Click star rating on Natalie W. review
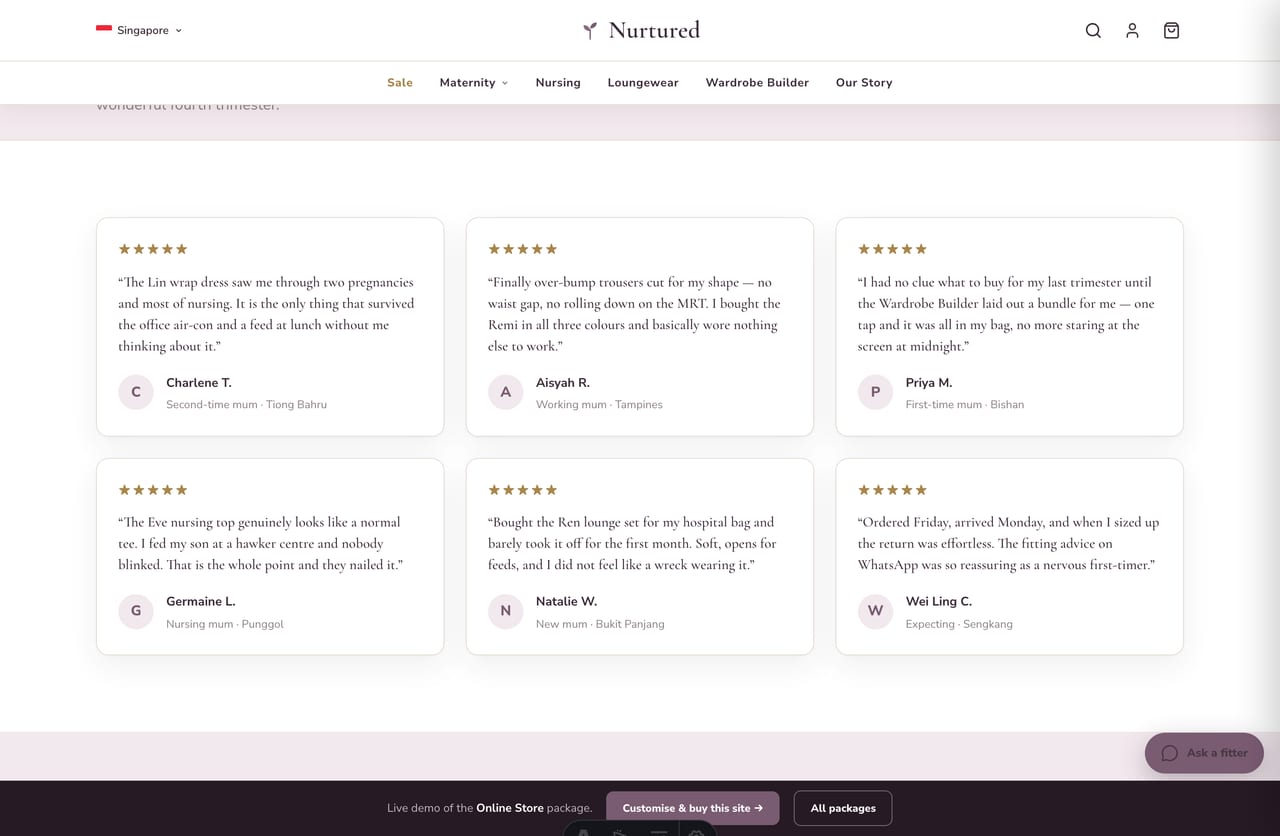The image size is (1280, 836). (x=523, y=490)
